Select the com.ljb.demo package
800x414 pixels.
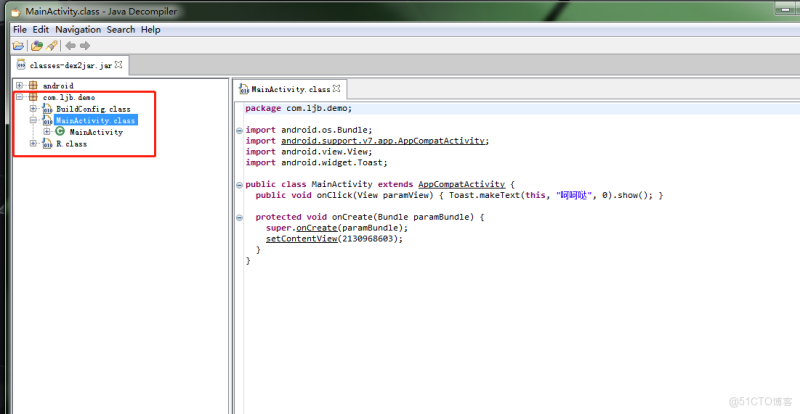tap(69, 98)
